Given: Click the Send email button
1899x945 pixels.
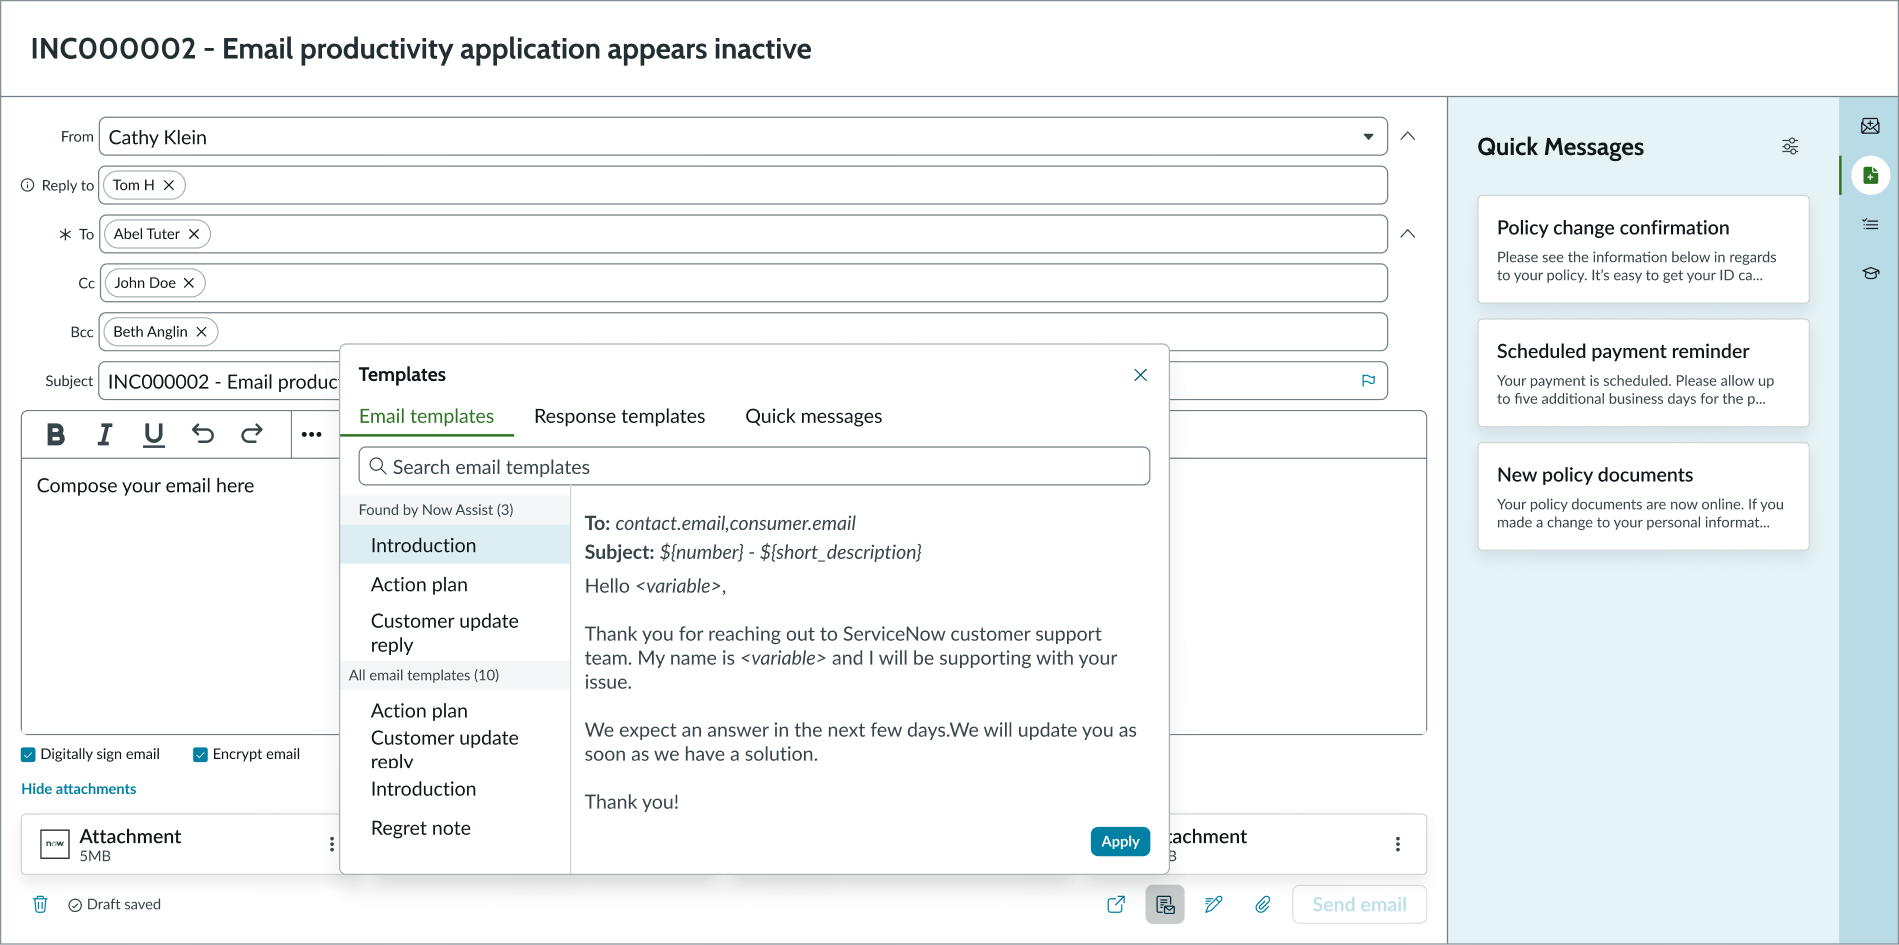Looking at the screenshot, I should [x=1358, y=904].
